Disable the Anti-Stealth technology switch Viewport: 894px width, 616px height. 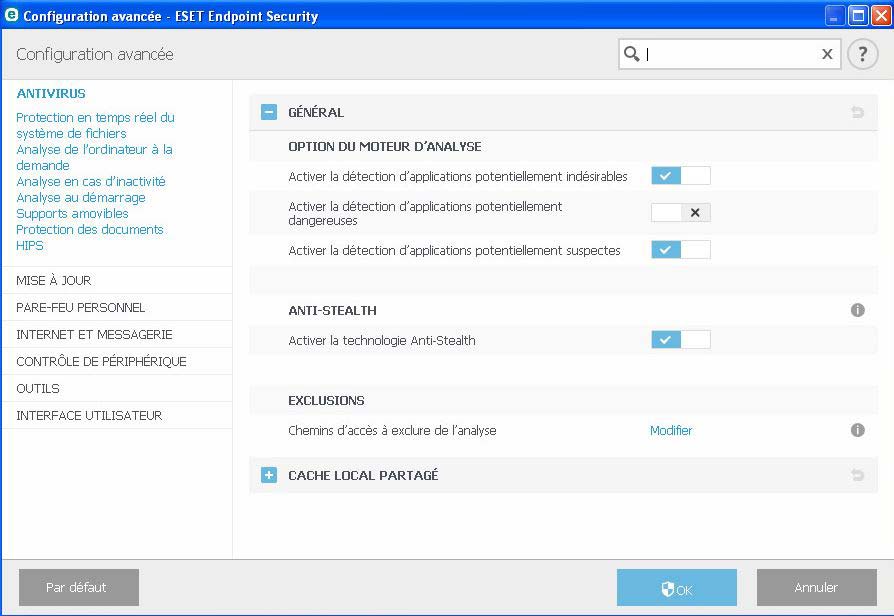(x=681, y=339)
